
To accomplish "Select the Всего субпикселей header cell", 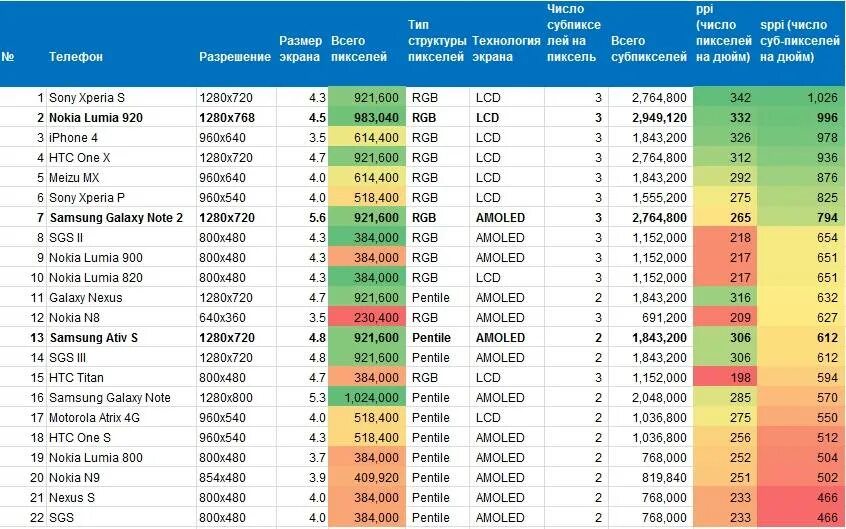I will click(x=649, y=49).
